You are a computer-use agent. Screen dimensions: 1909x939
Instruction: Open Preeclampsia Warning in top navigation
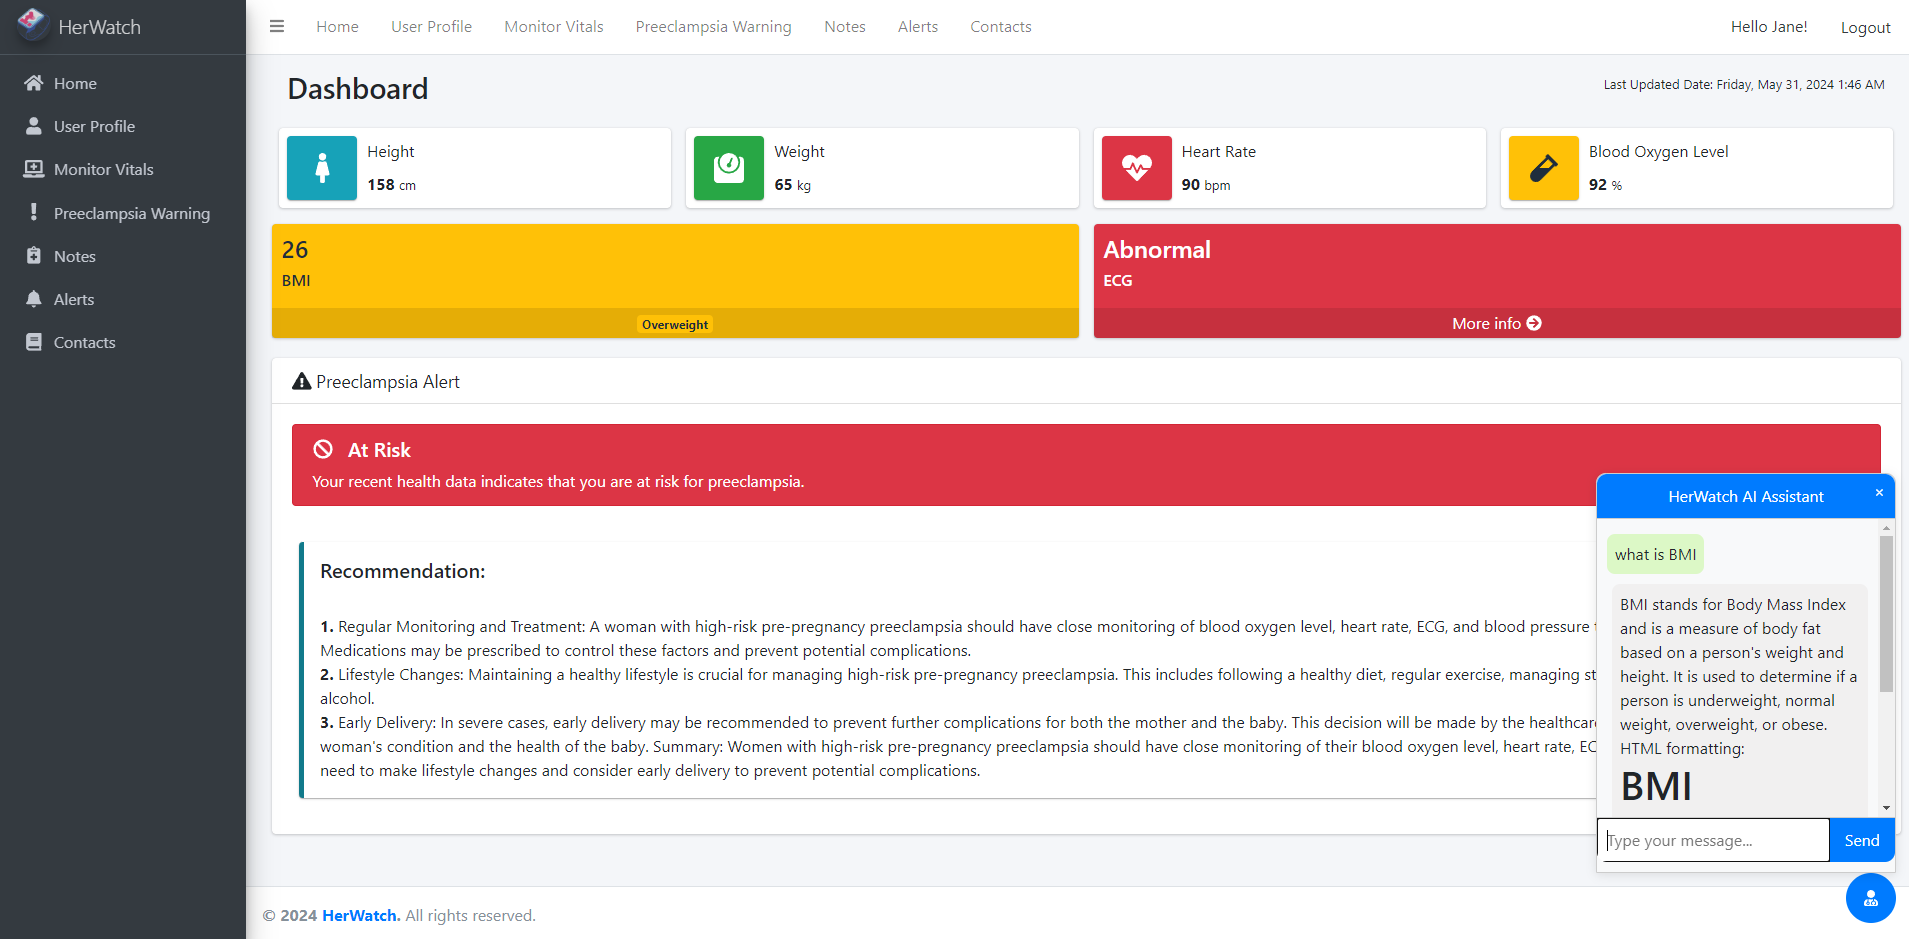tap(713, 27)
